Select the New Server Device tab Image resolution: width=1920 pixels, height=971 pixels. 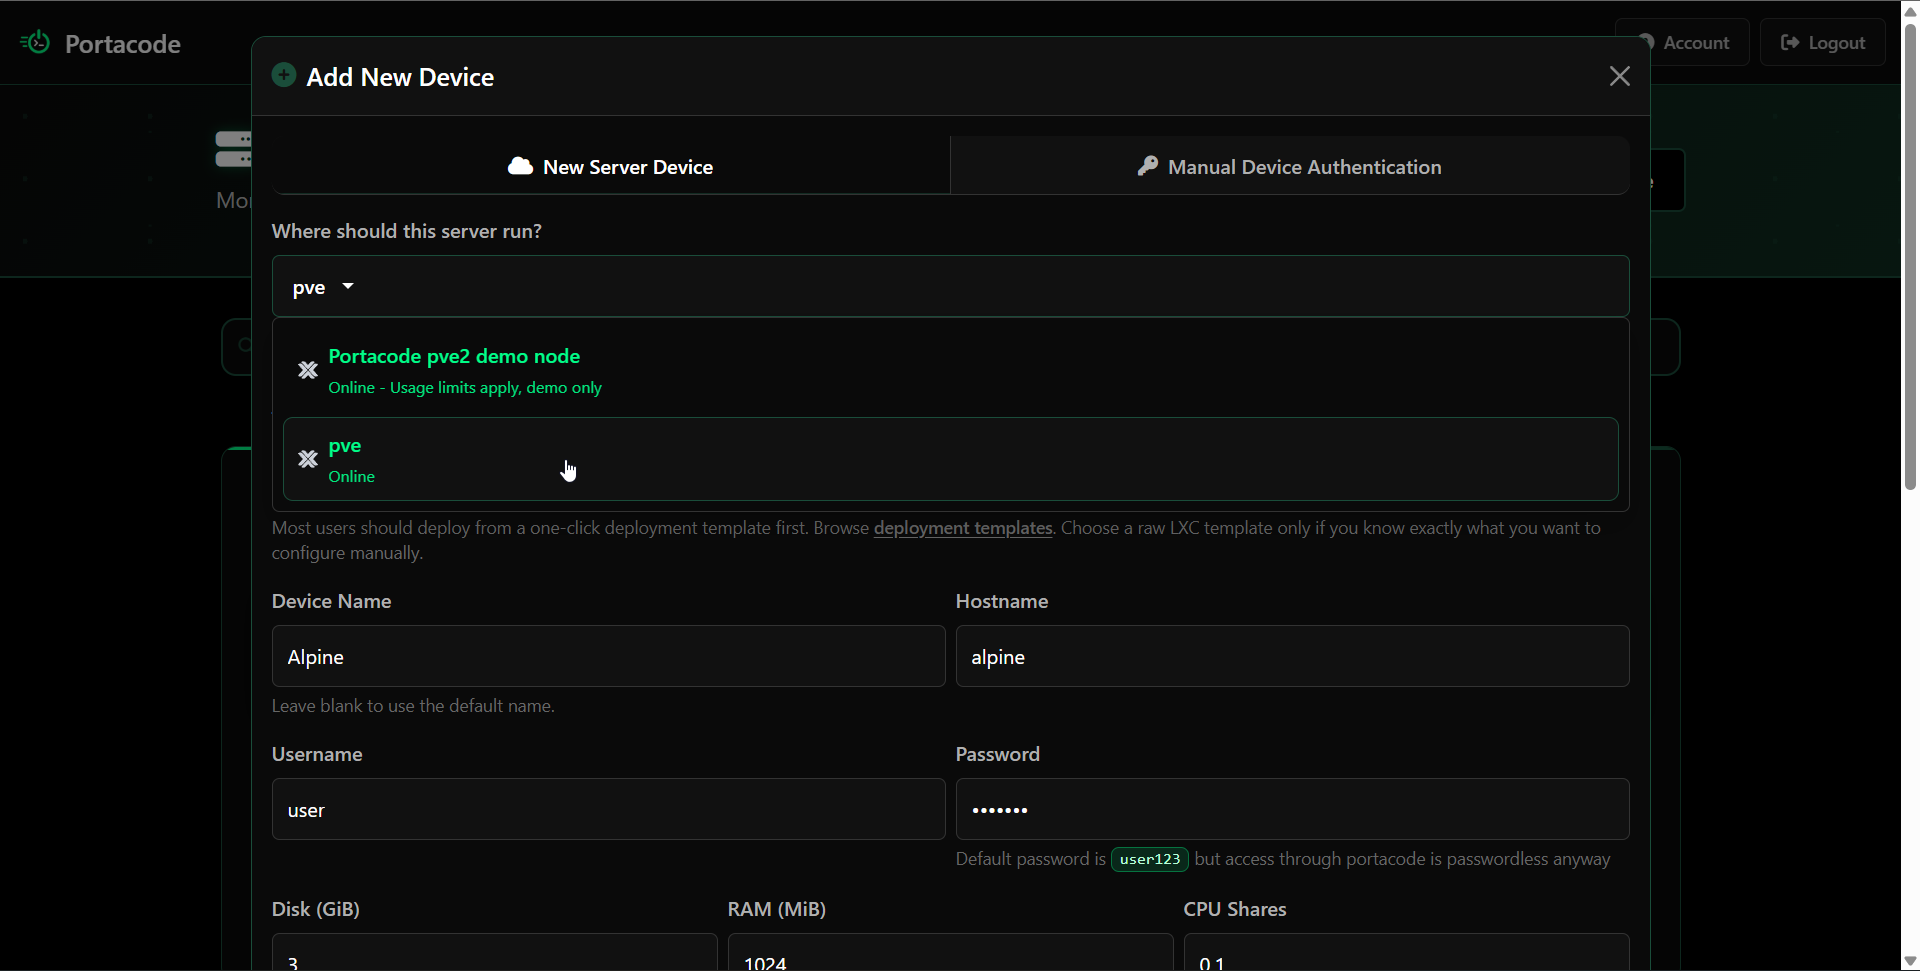click(610, 166)
